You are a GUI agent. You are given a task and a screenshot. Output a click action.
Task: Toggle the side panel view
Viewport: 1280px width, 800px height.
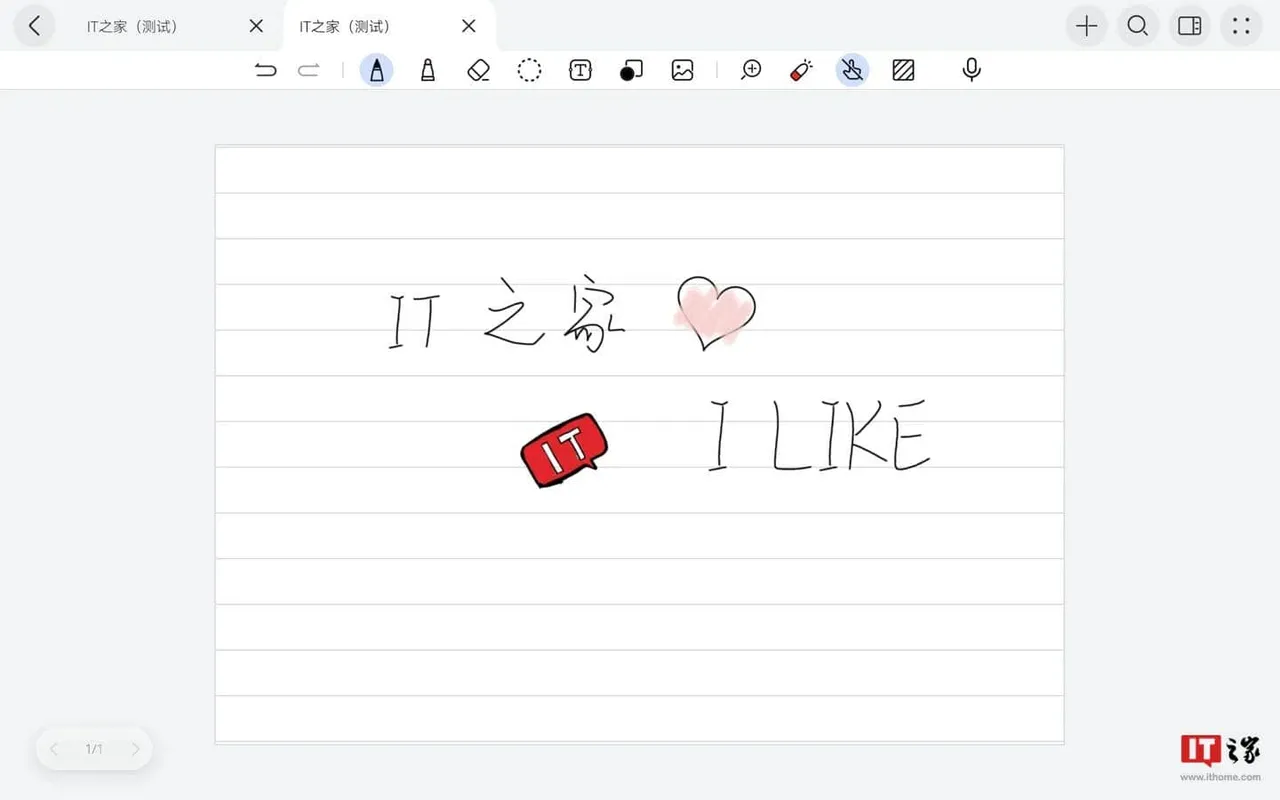[1189, 26]
